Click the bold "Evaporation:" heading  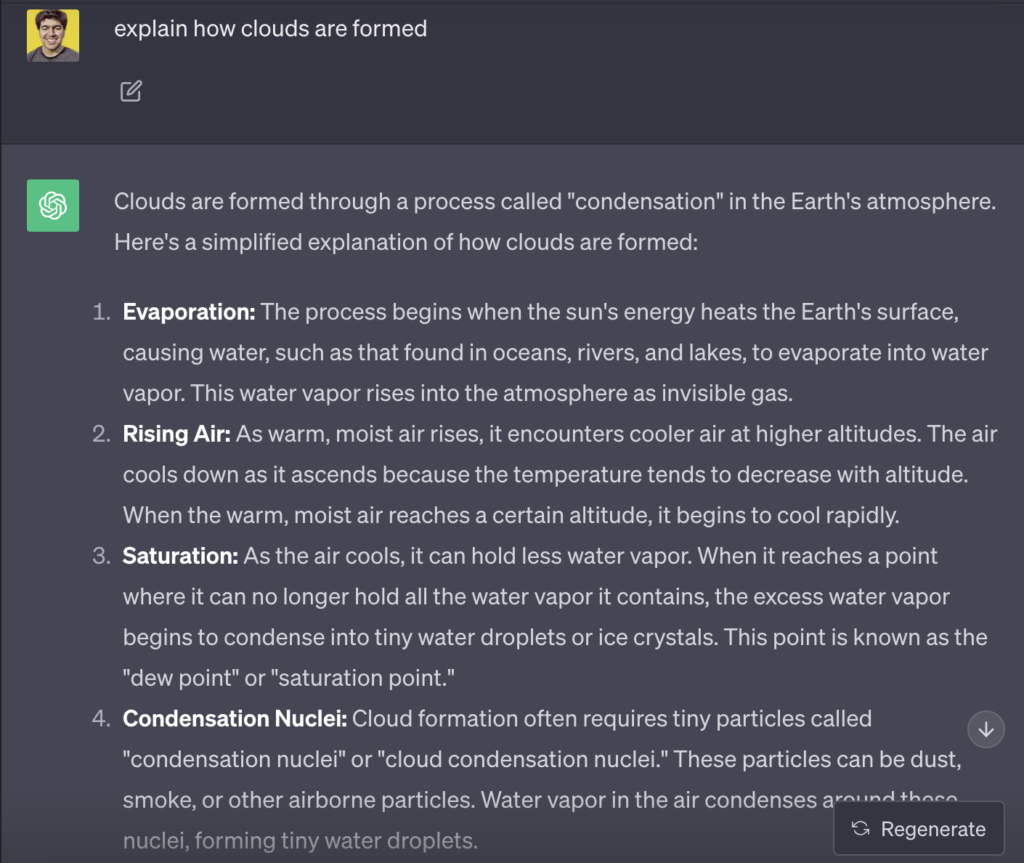click(189, 312)
